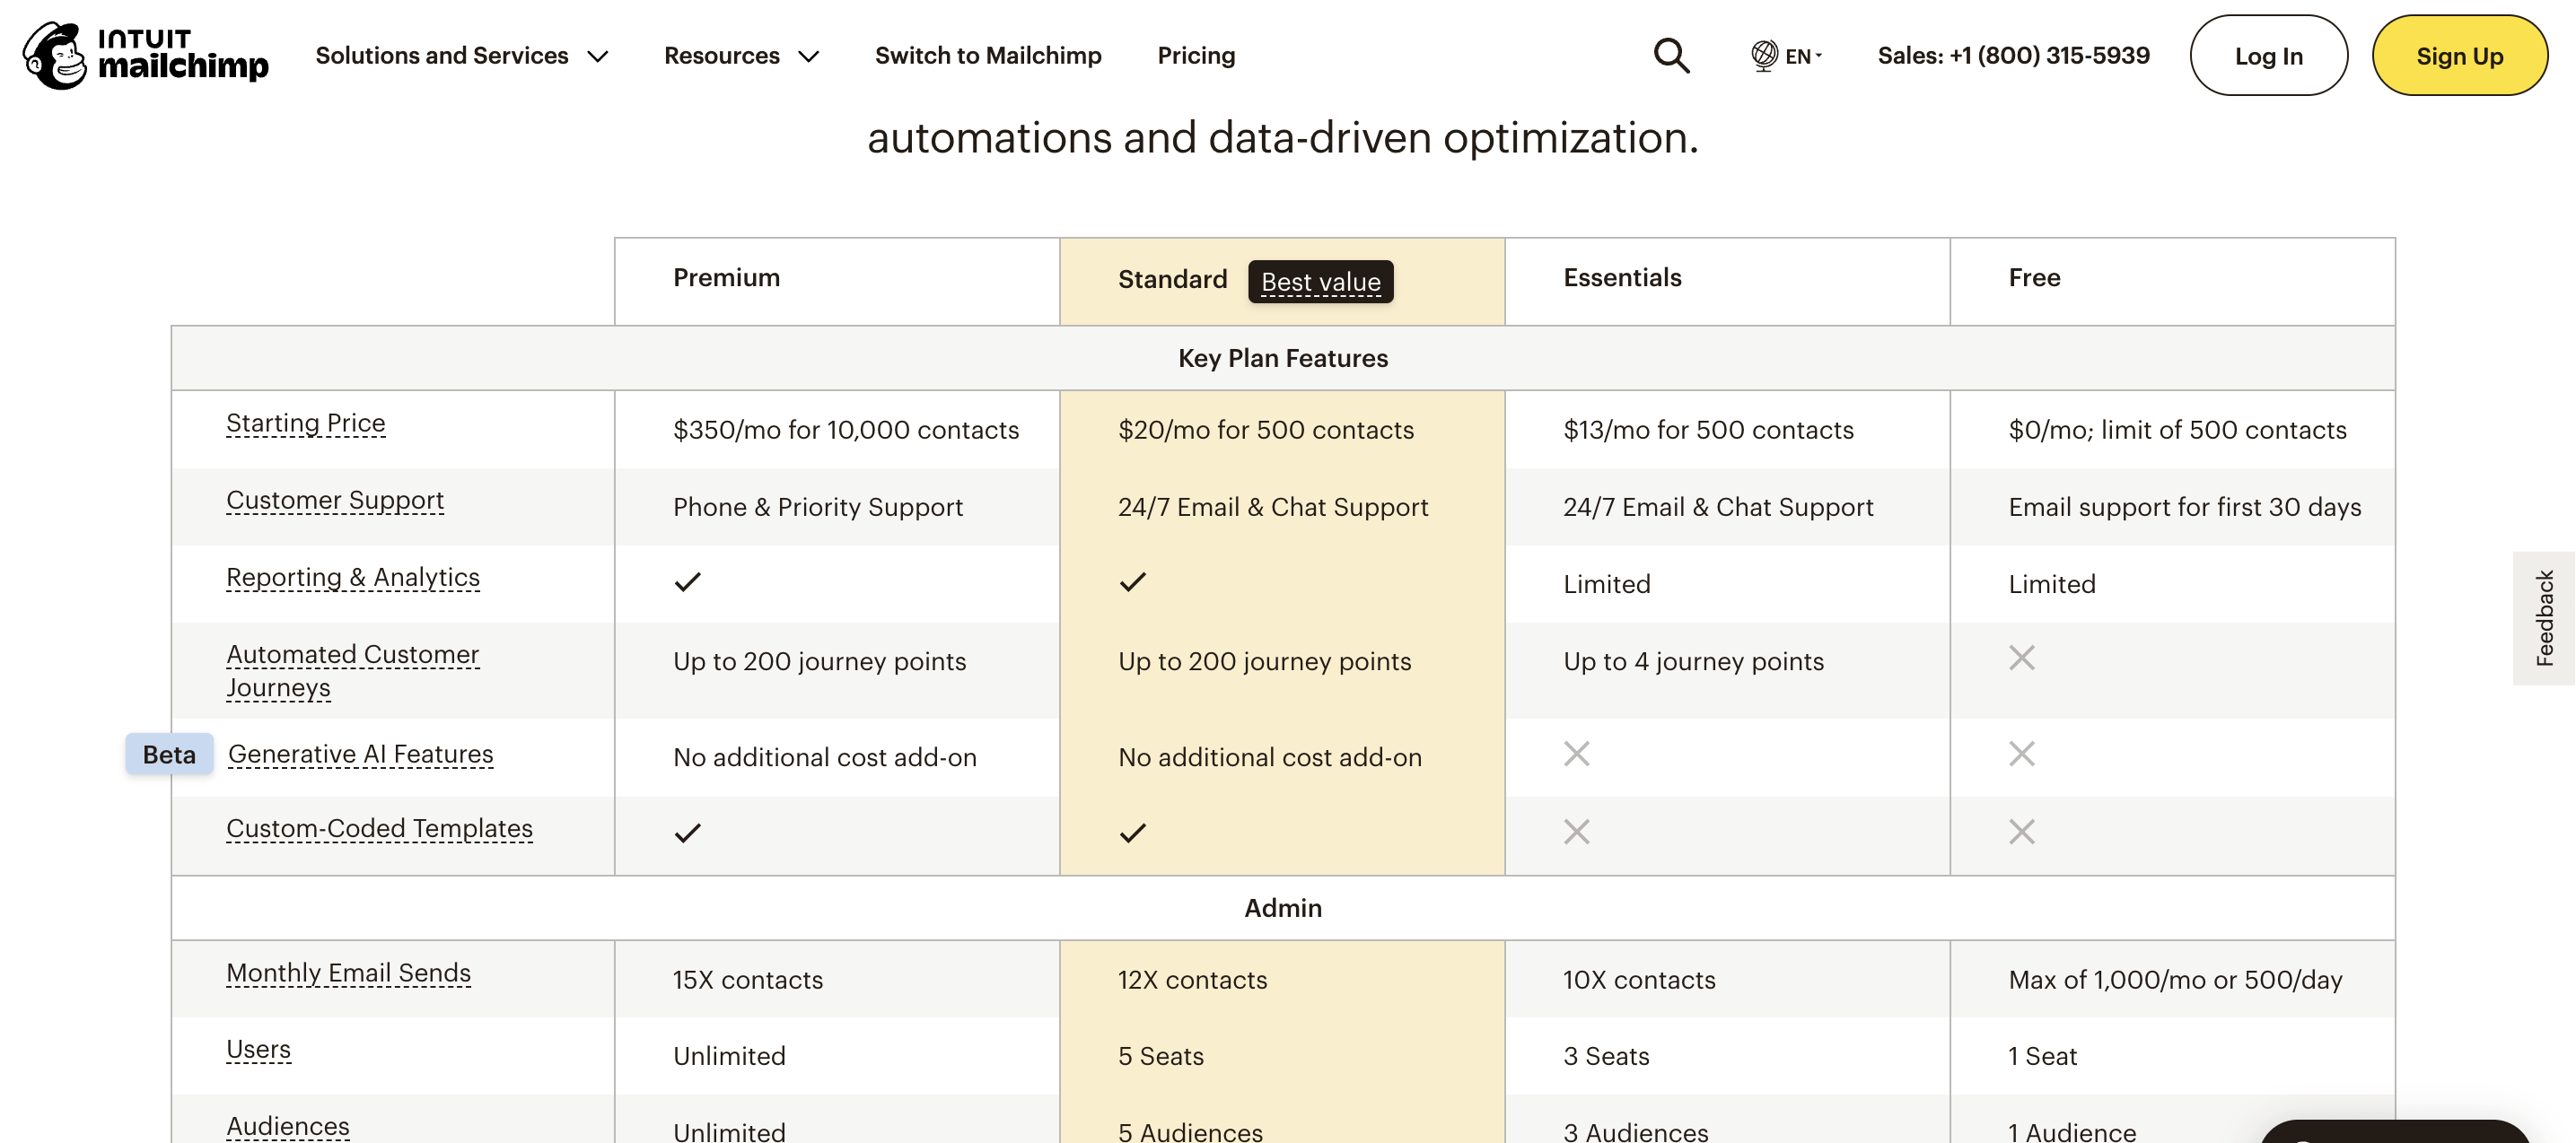Click Free plan Custom-Coded Templates X mark
Viewport: 2576px width, 1143px height.
click(2022, 832)
